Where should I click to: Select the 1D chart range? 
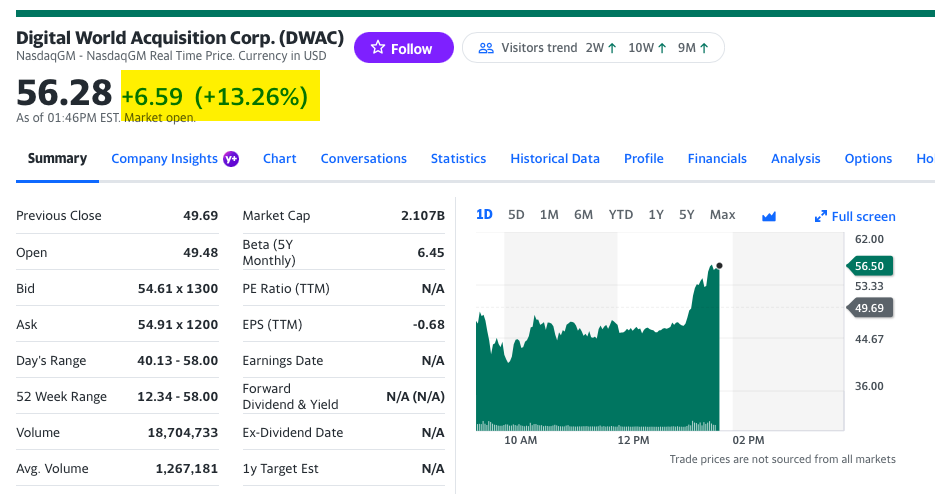click(484, 215)
